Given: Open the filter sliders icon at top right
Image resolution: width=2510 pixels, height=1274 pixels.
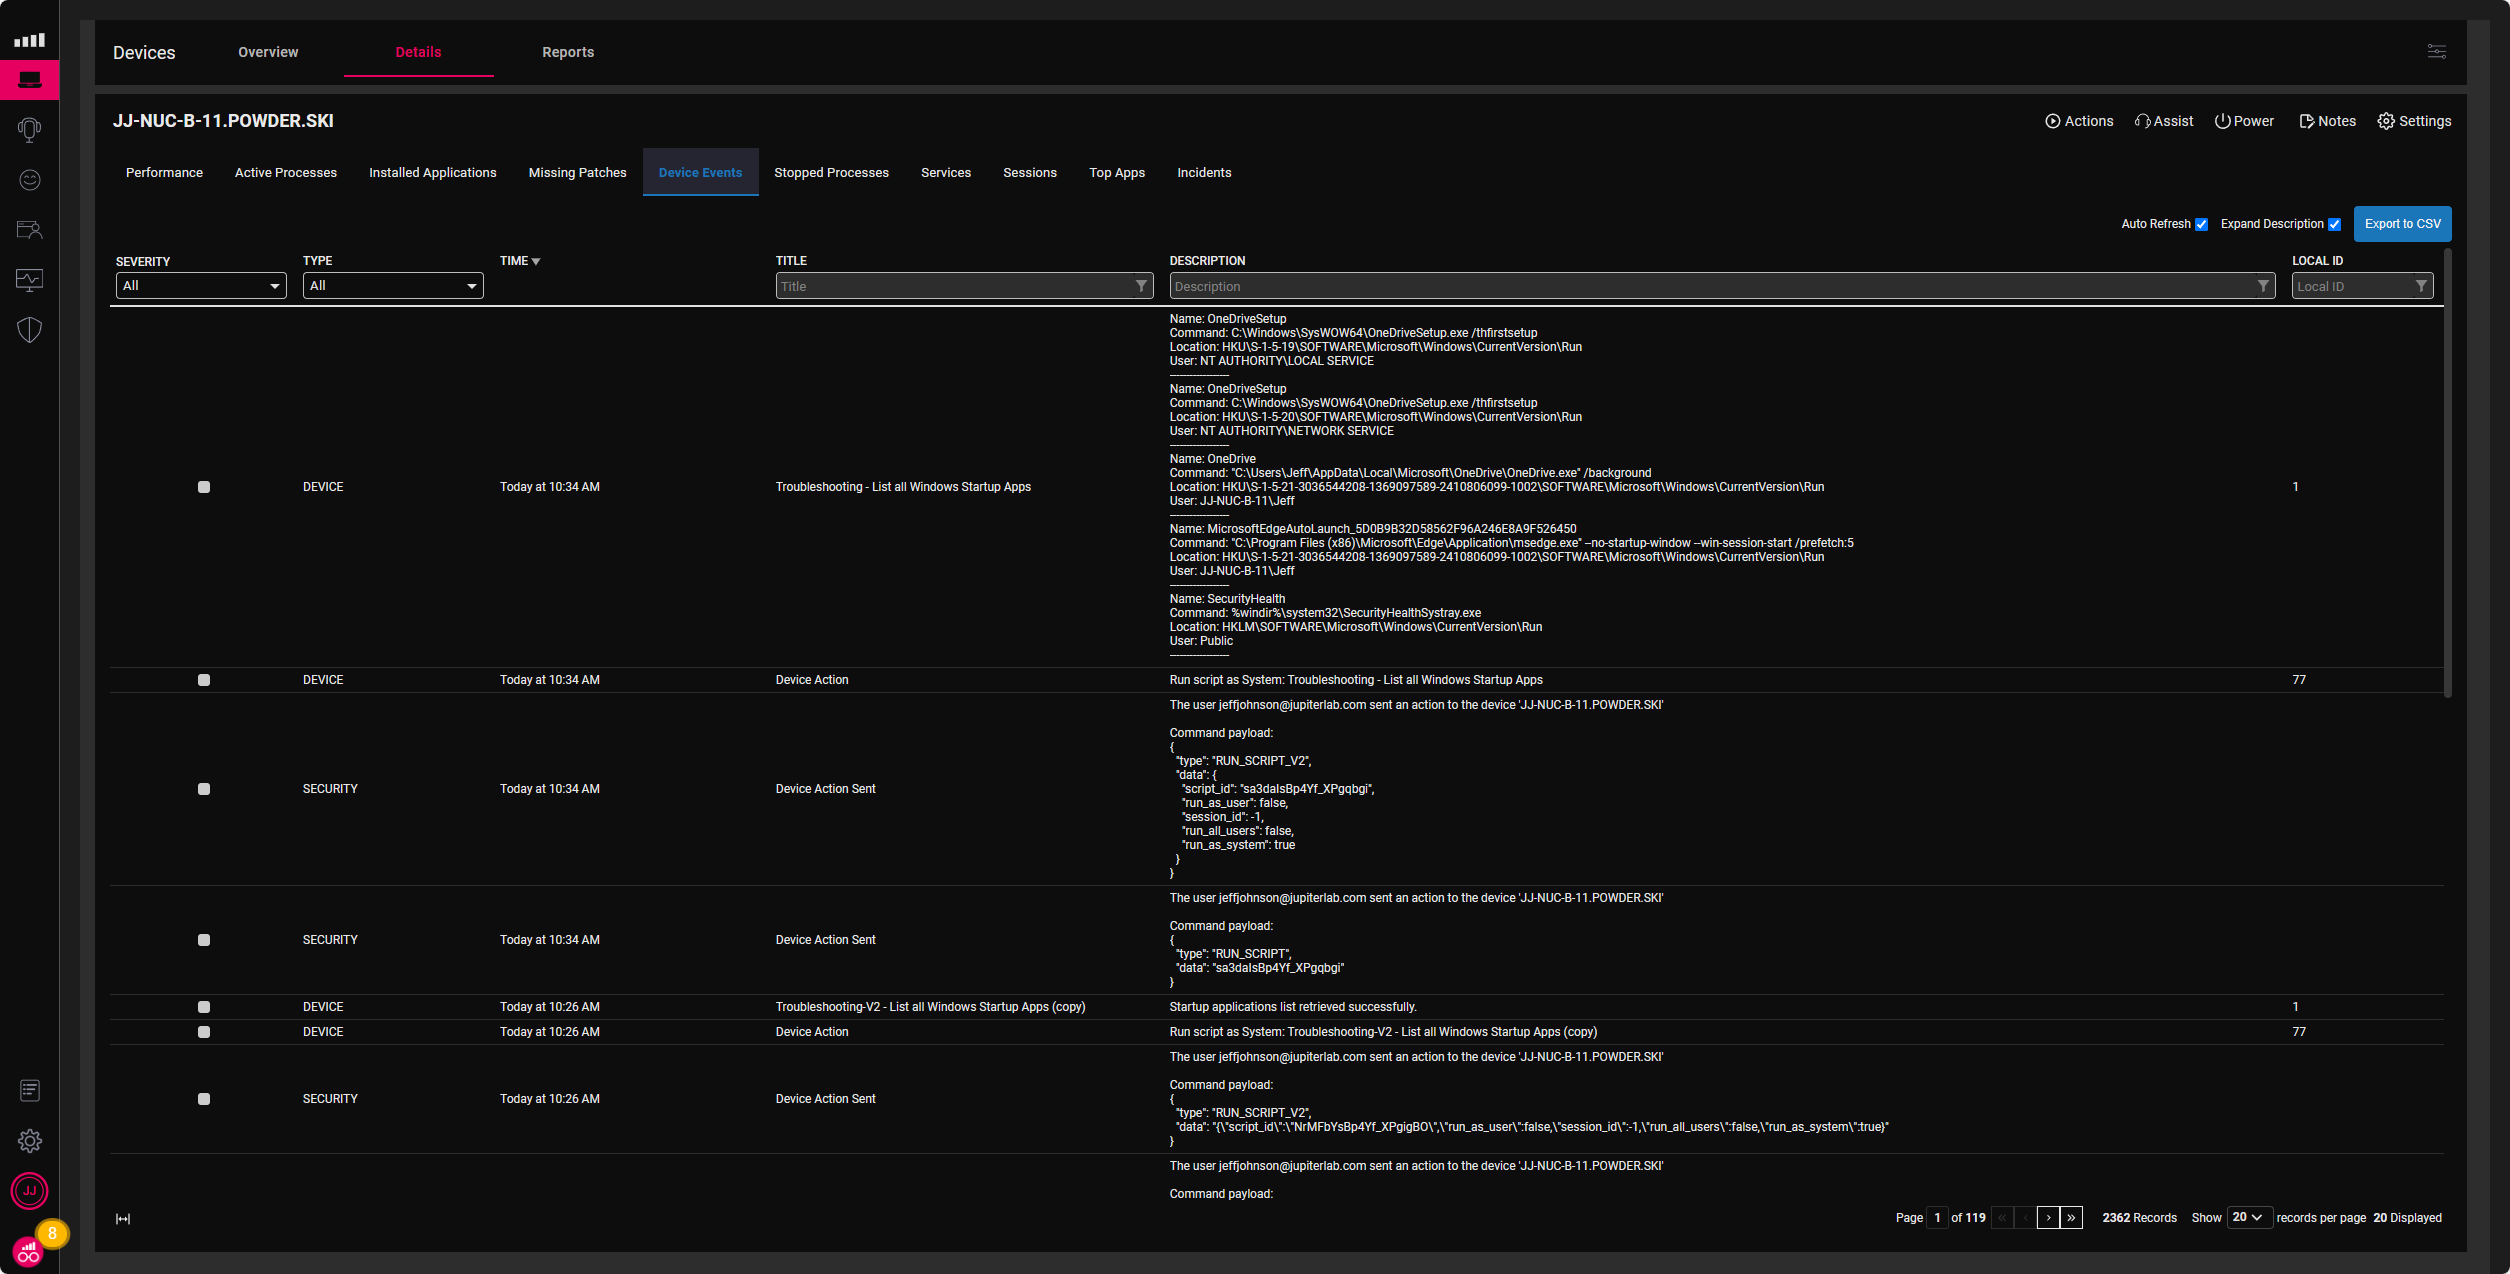Looking at the screenshot, I should (x=2437, y=52).
